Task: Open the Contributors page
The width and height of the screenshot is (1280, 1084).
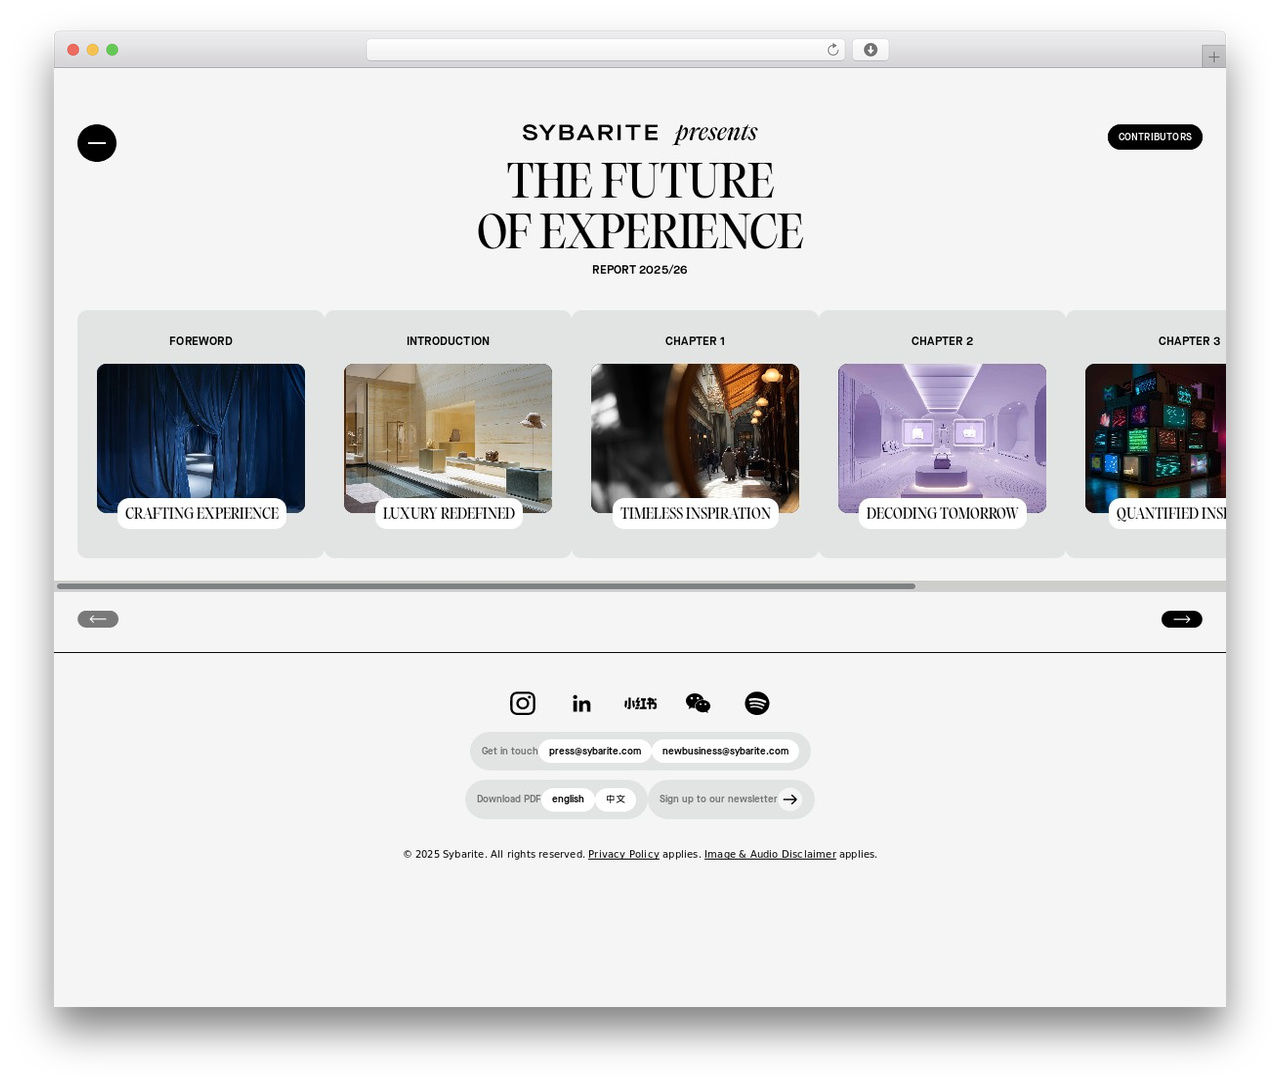Action: click(1154, 137)
